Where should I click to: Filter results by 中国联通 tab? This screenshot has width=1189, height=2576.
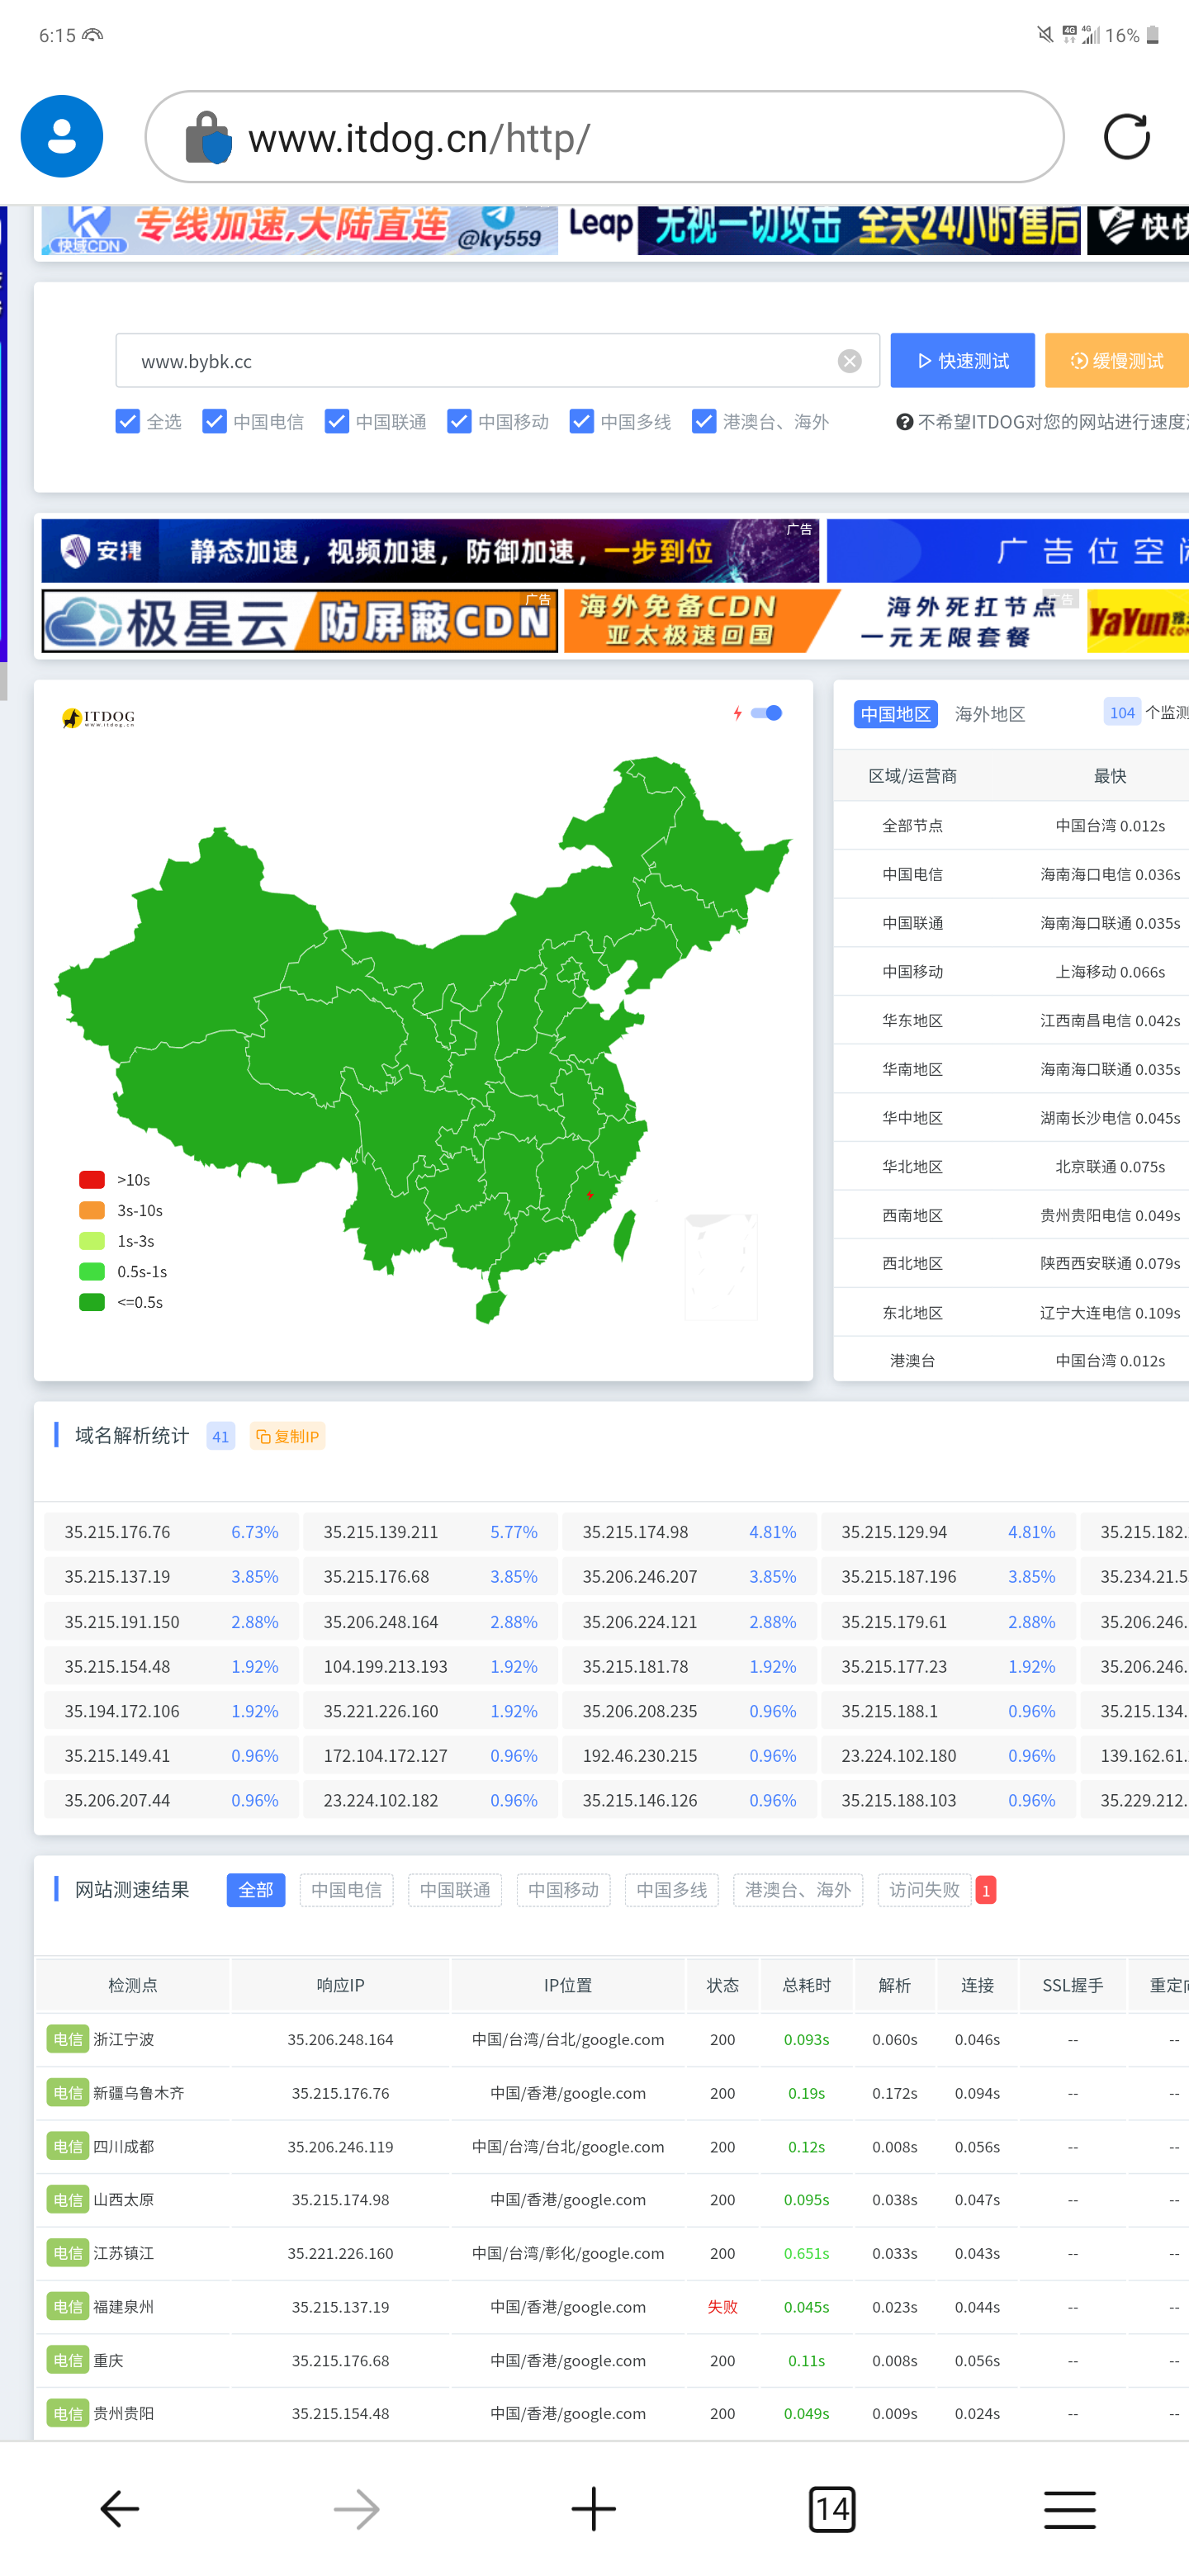point(455,1890)
